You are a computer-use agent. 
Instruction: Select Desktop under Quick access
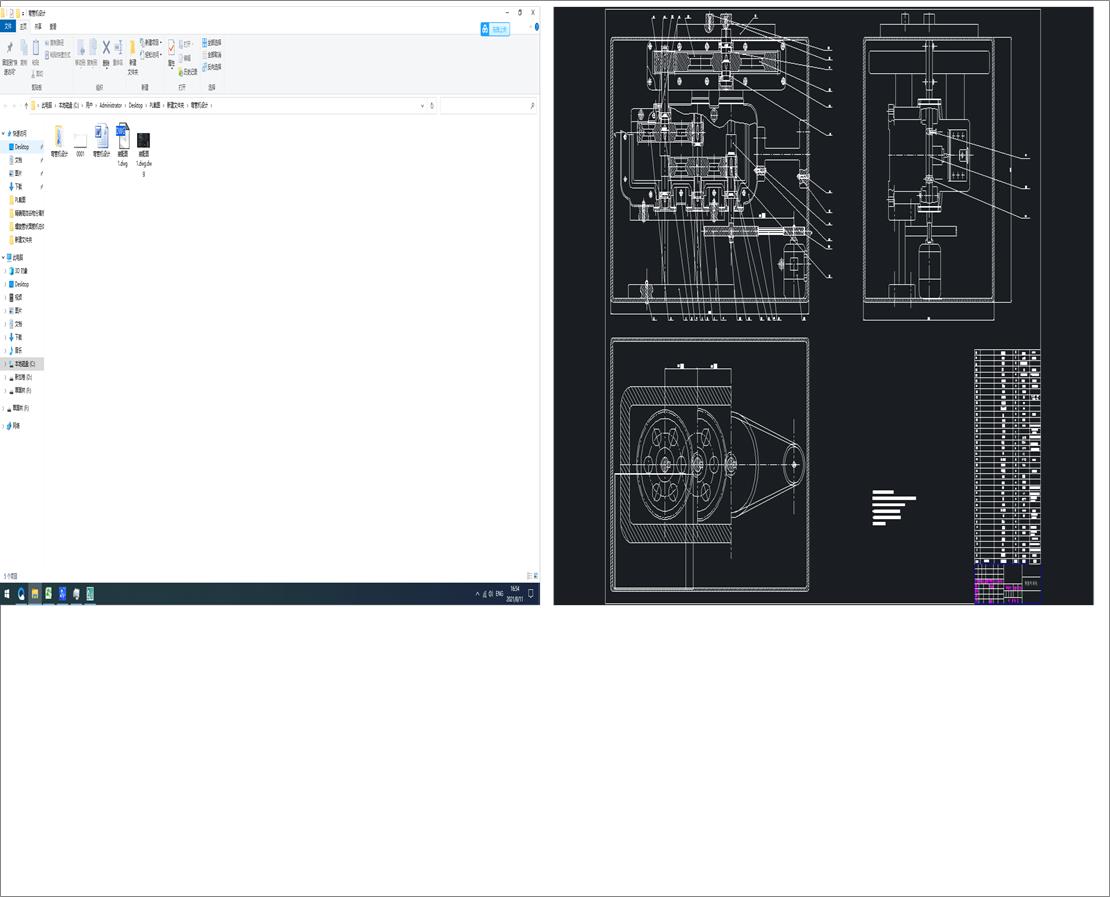(x=22, y=147)
